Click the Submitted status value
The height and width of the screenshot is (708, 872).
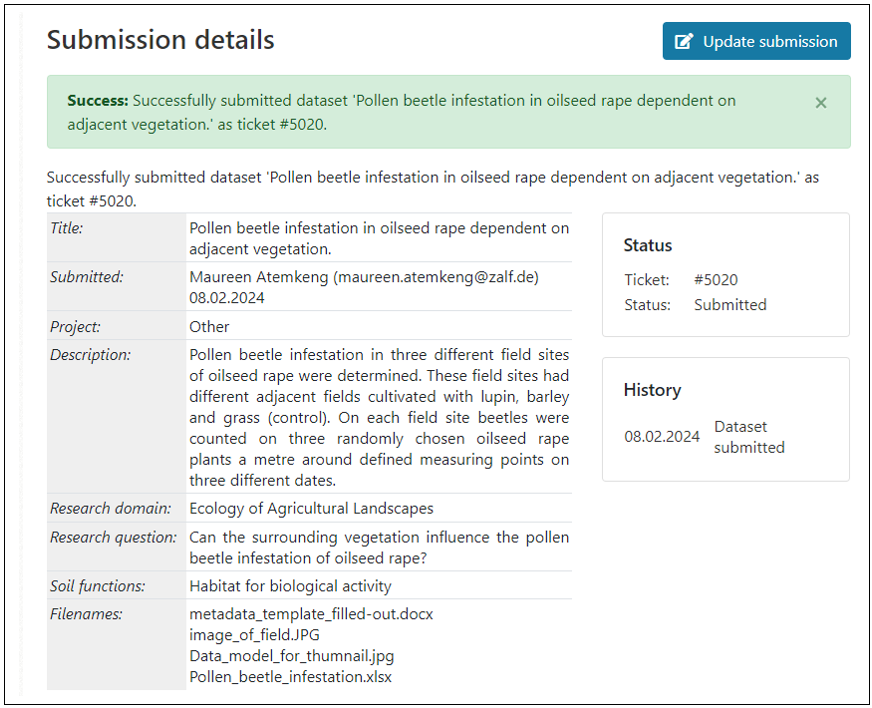[730, 305]
